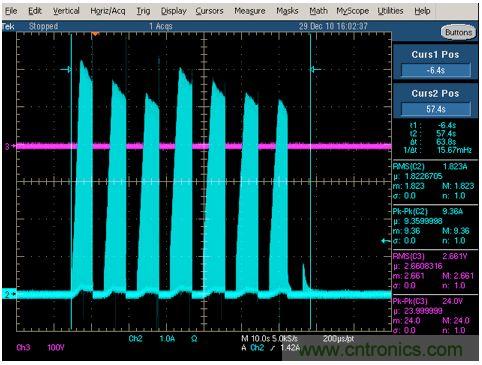Click the Buttons toggle button
482x365 pixels.
tap(459, 32)
